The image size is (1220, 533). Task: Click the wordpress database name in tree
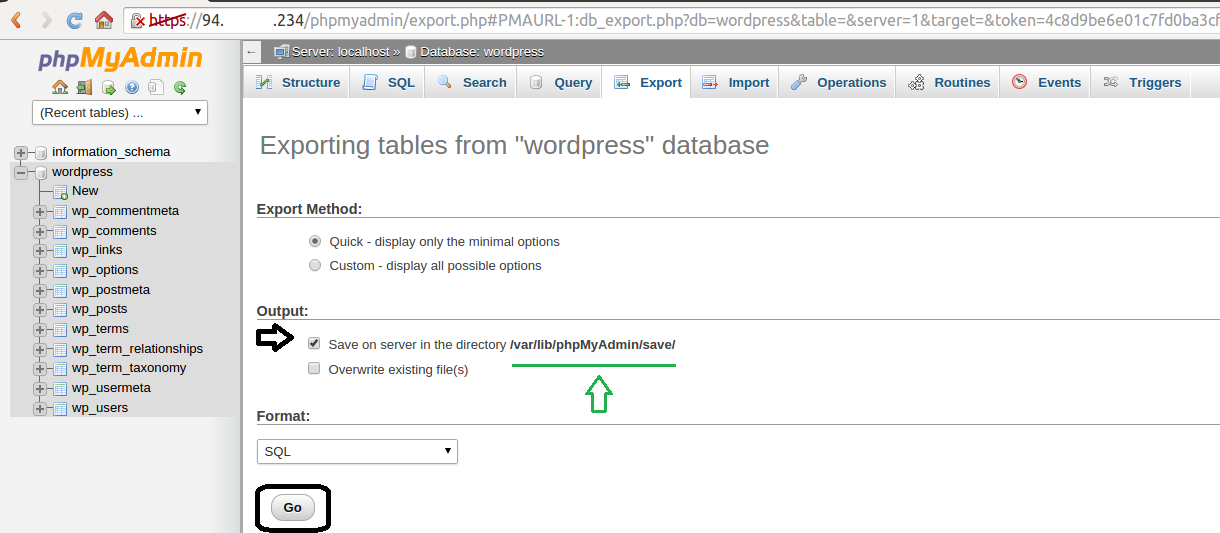[82, 172]
